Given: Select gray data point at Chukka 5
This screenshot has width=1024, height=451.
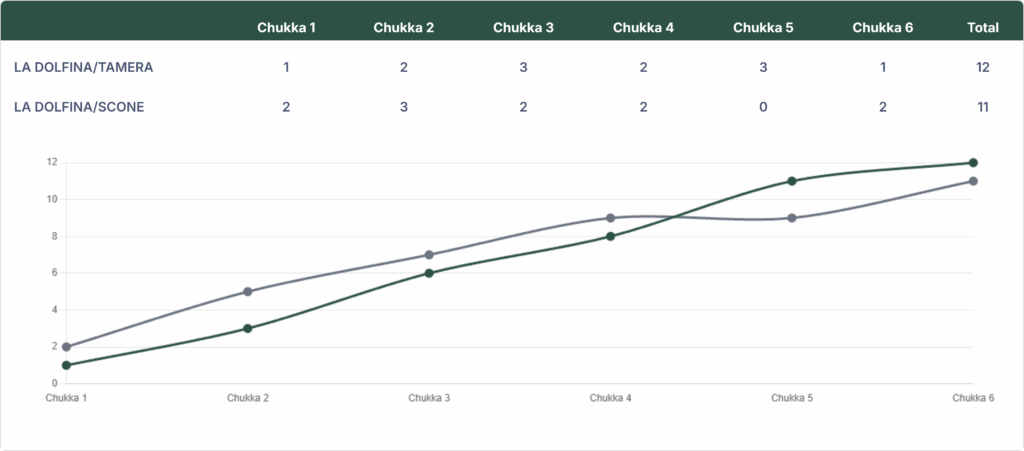Looking at the screenshot, I should (792, 218).
